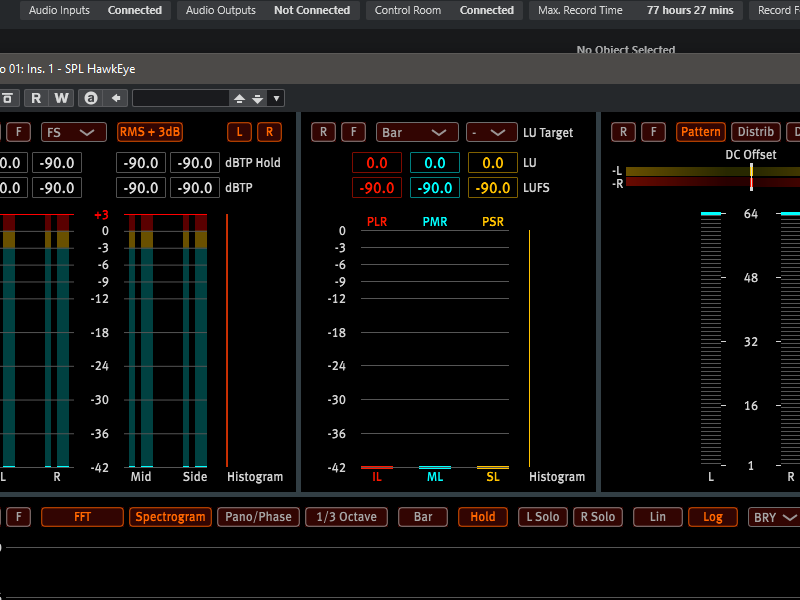Select Lin frequency scaling
The width and height of the screenshot is (800, 600).
click(658, 517)
